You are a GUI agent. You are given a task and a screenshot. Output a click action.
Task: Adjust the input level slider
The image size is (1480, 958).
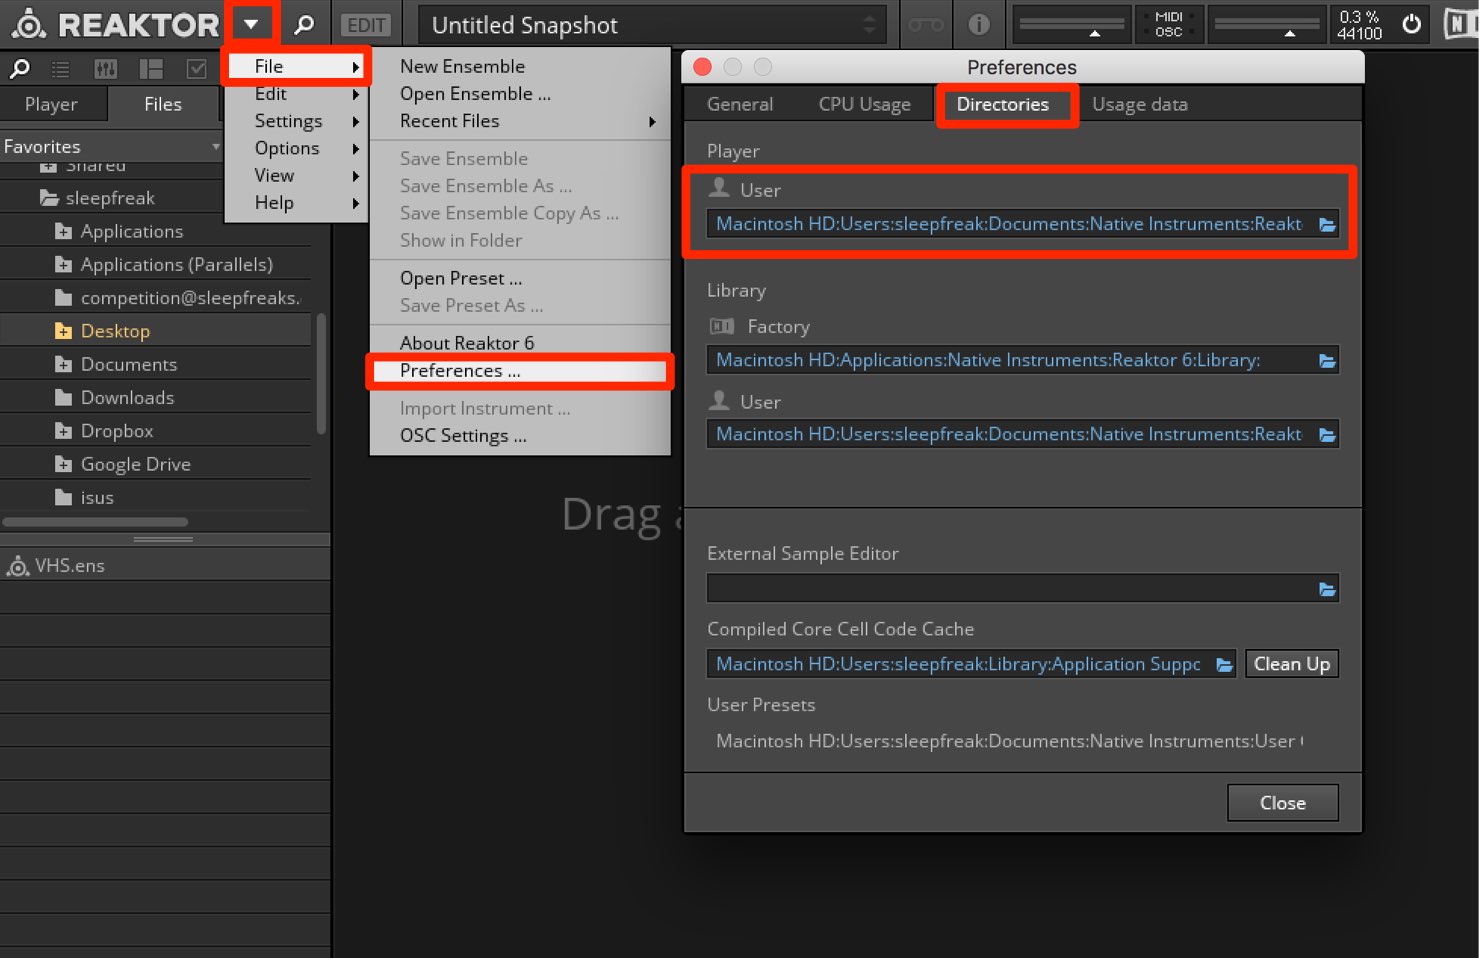click(x=1072, y=25)
